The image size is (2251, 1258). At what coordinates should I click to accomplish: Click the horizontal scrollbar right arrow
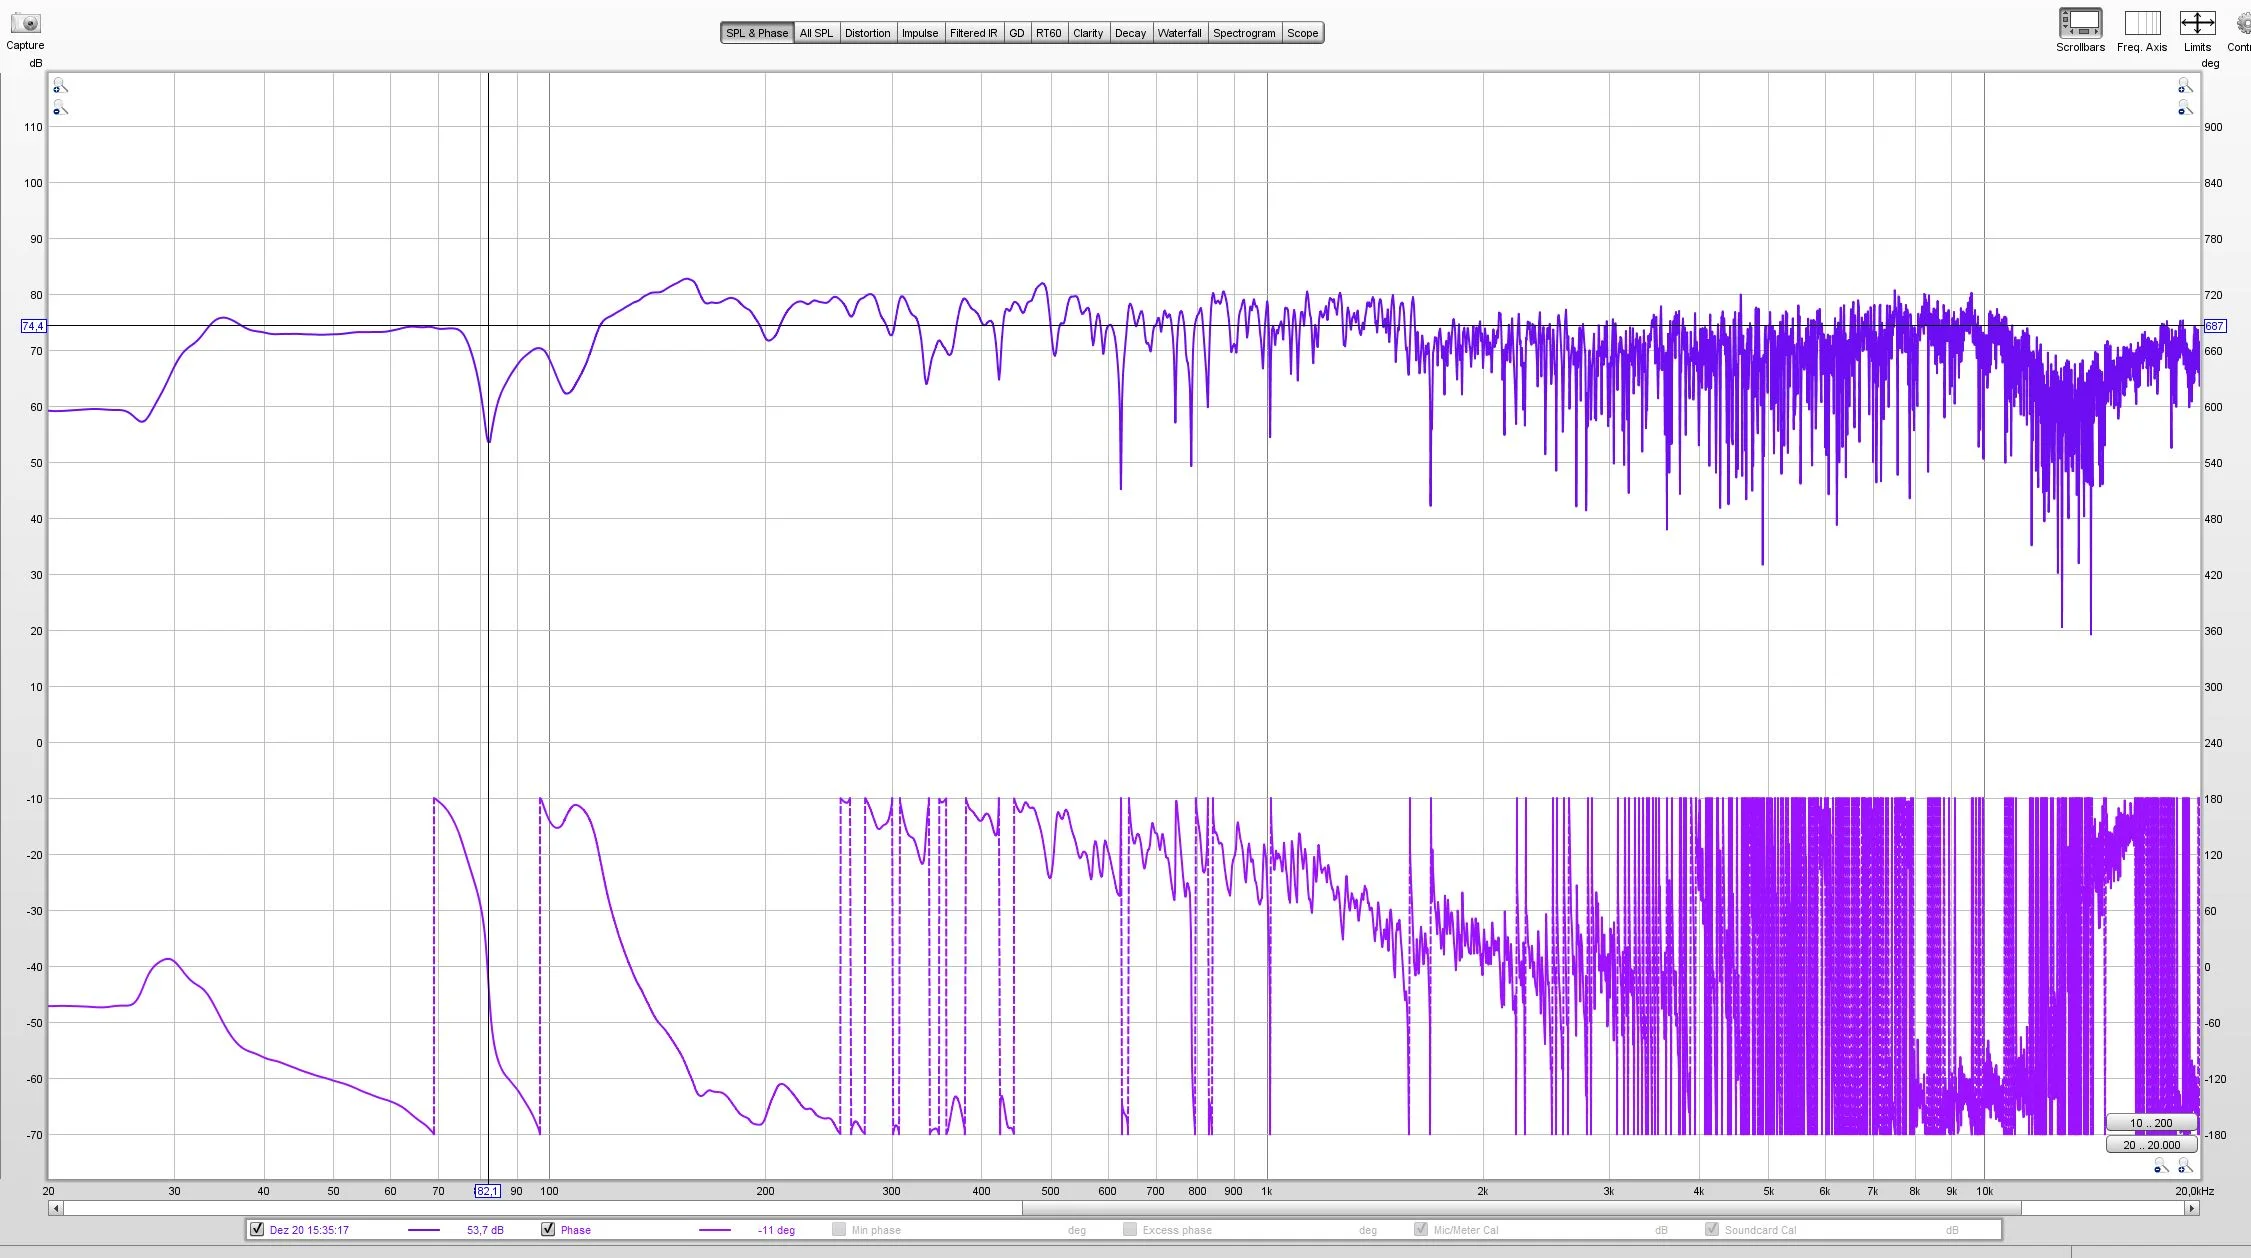point(2191,1208)
